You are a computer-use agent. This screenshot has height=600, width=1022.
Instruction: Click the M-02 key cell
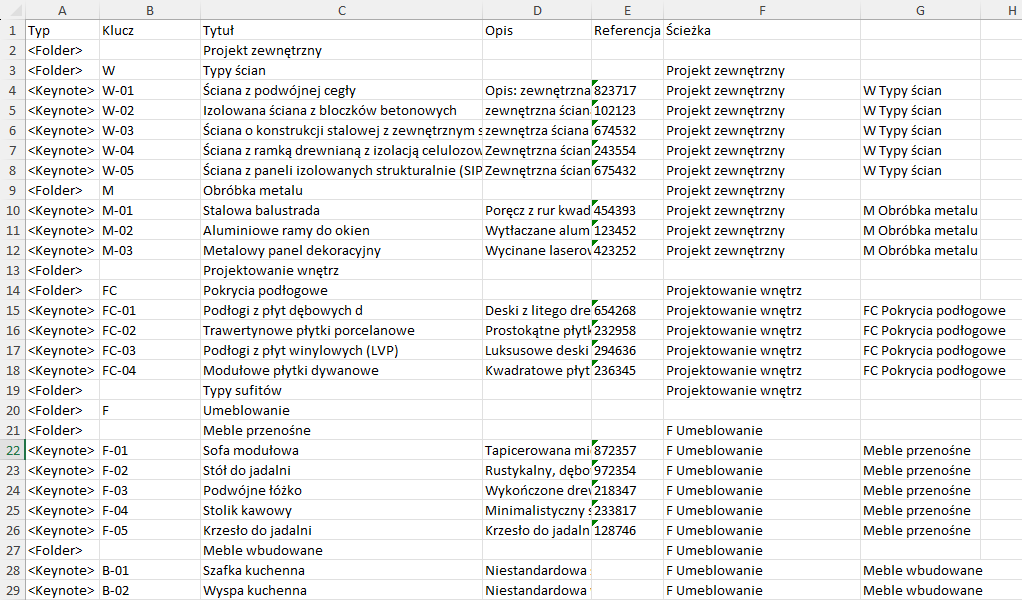150,230
